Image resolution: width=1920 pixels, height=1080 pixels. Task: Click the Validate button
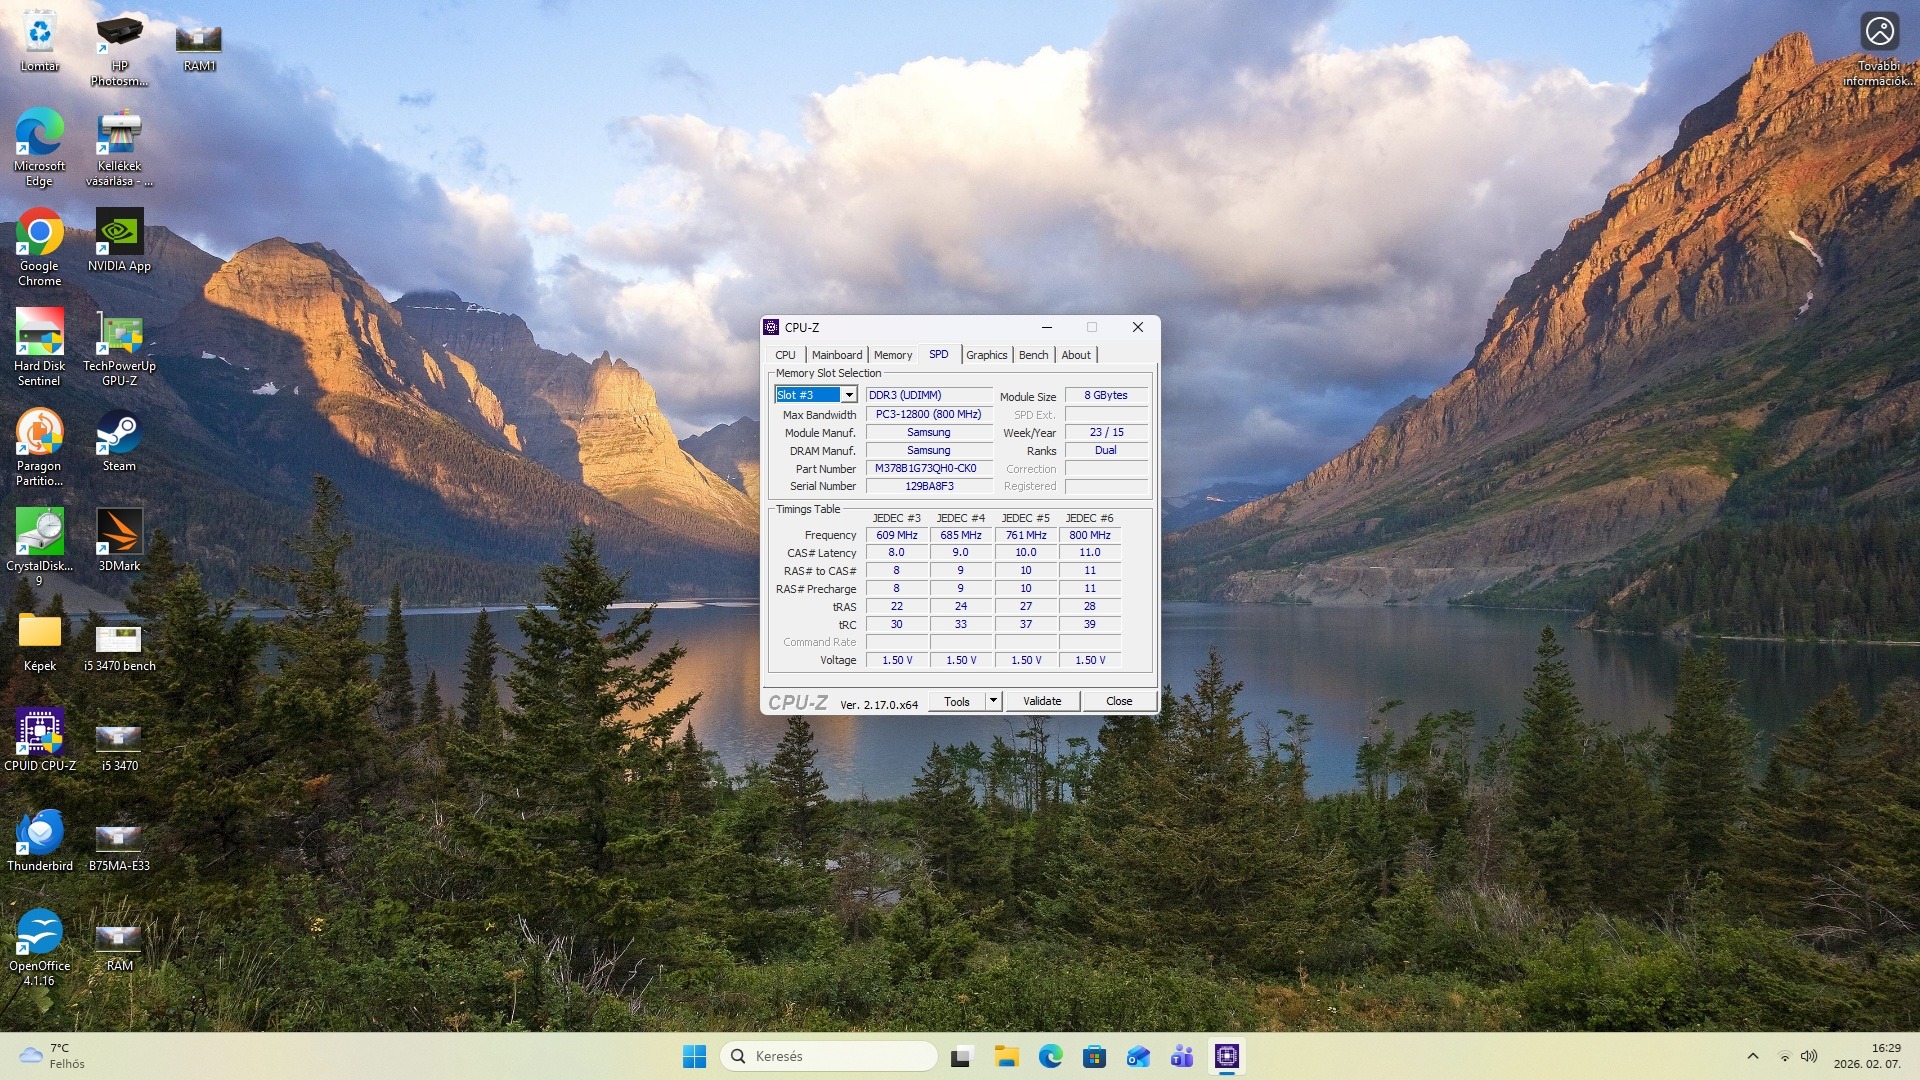pos(1041,701)
